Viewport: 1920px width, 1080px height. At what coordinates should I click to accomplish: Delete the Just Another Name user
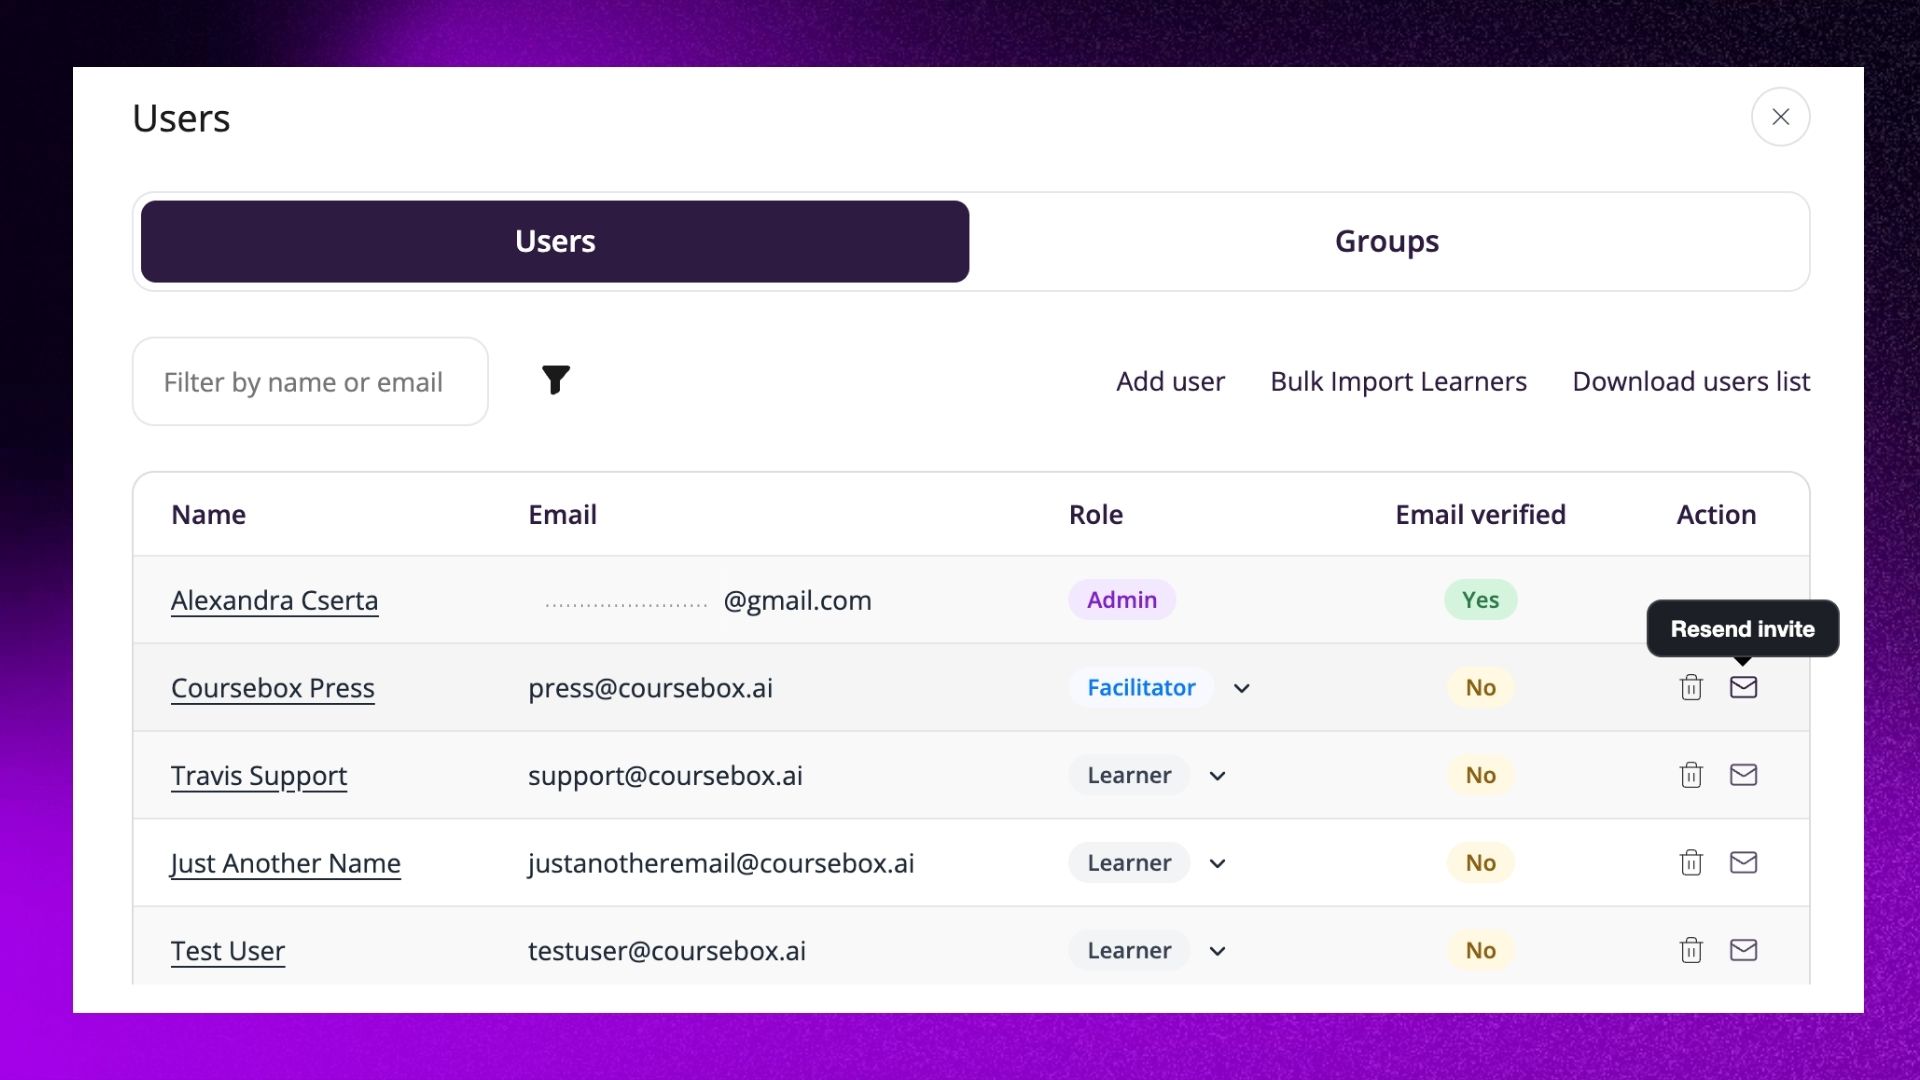click(x=1691, y=863)
